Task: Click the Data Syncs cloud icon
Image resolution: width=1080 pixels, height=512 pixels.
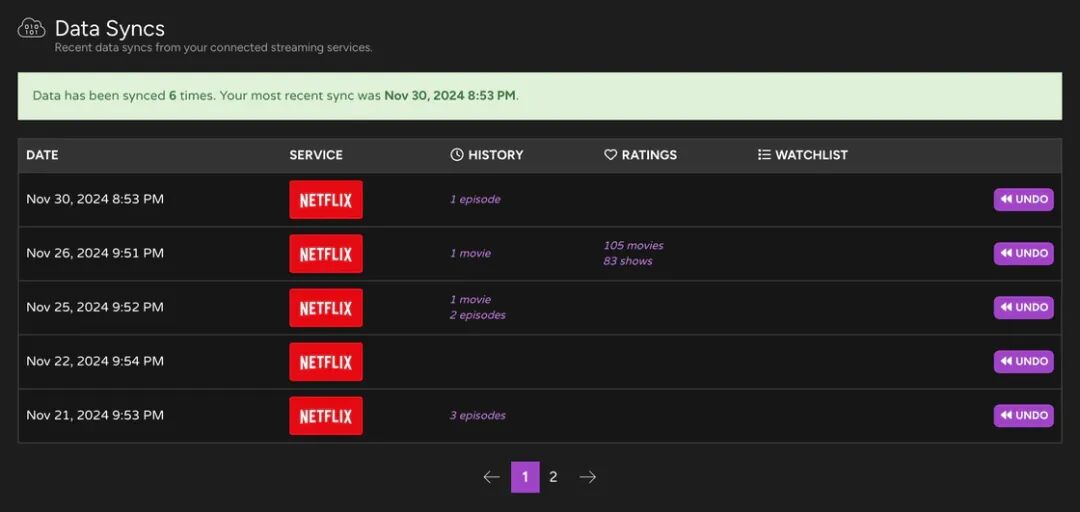Action: click(x=31, y=29)
